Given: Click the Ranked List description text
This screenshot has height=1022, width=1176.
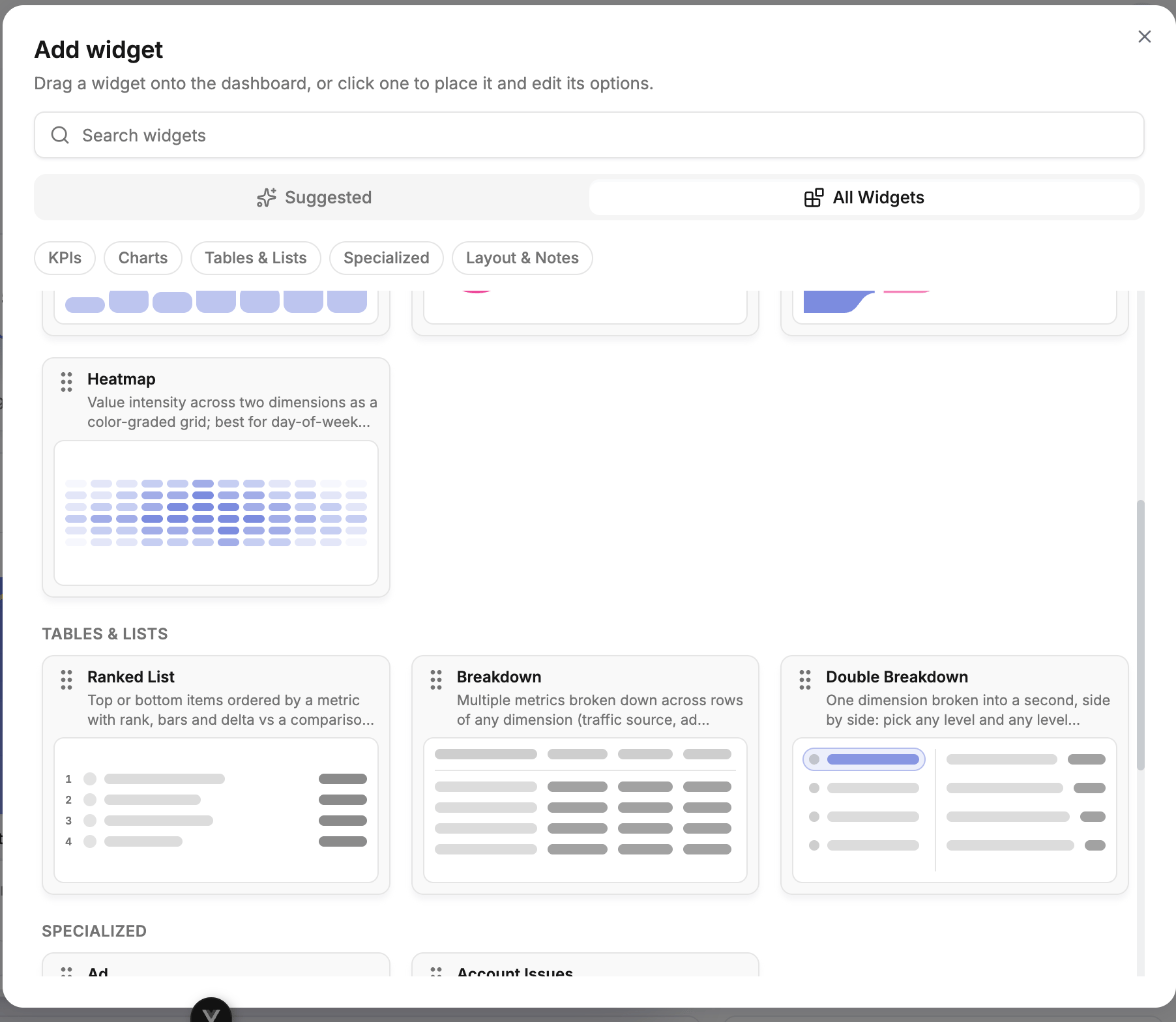Looking at the screenshot, I should coord(231,710).
